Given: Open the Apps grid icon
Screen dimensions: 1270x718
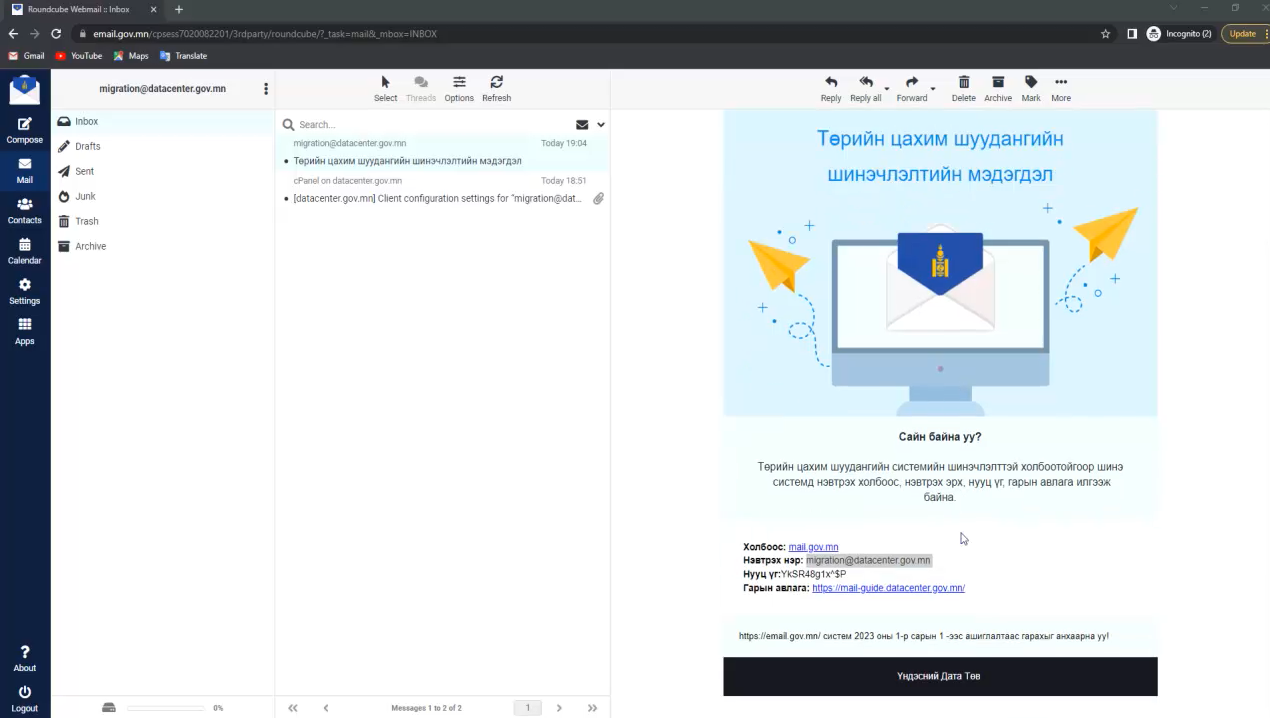Looking at the screenshot, I should (x=25, y=330).
